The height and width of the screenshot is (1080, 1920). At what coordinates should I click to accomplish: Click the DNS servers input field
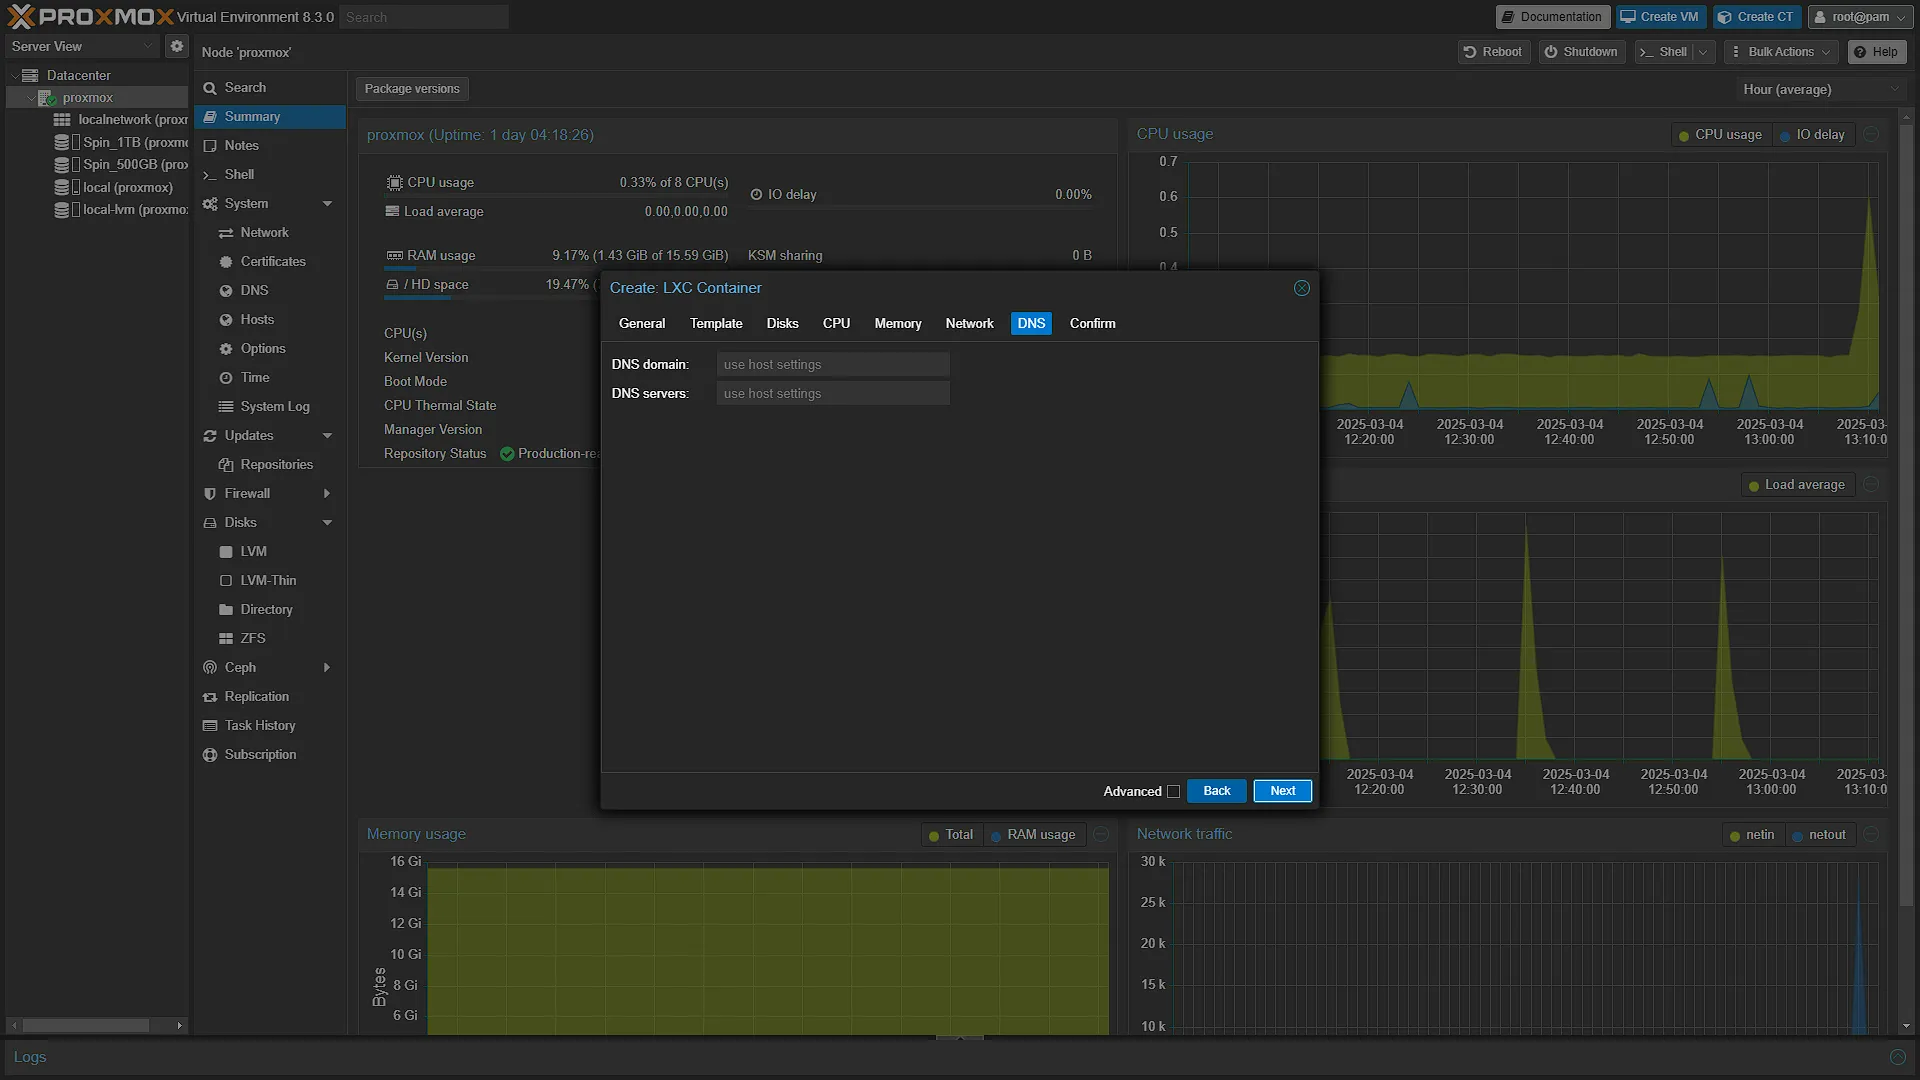click(832, 394)
